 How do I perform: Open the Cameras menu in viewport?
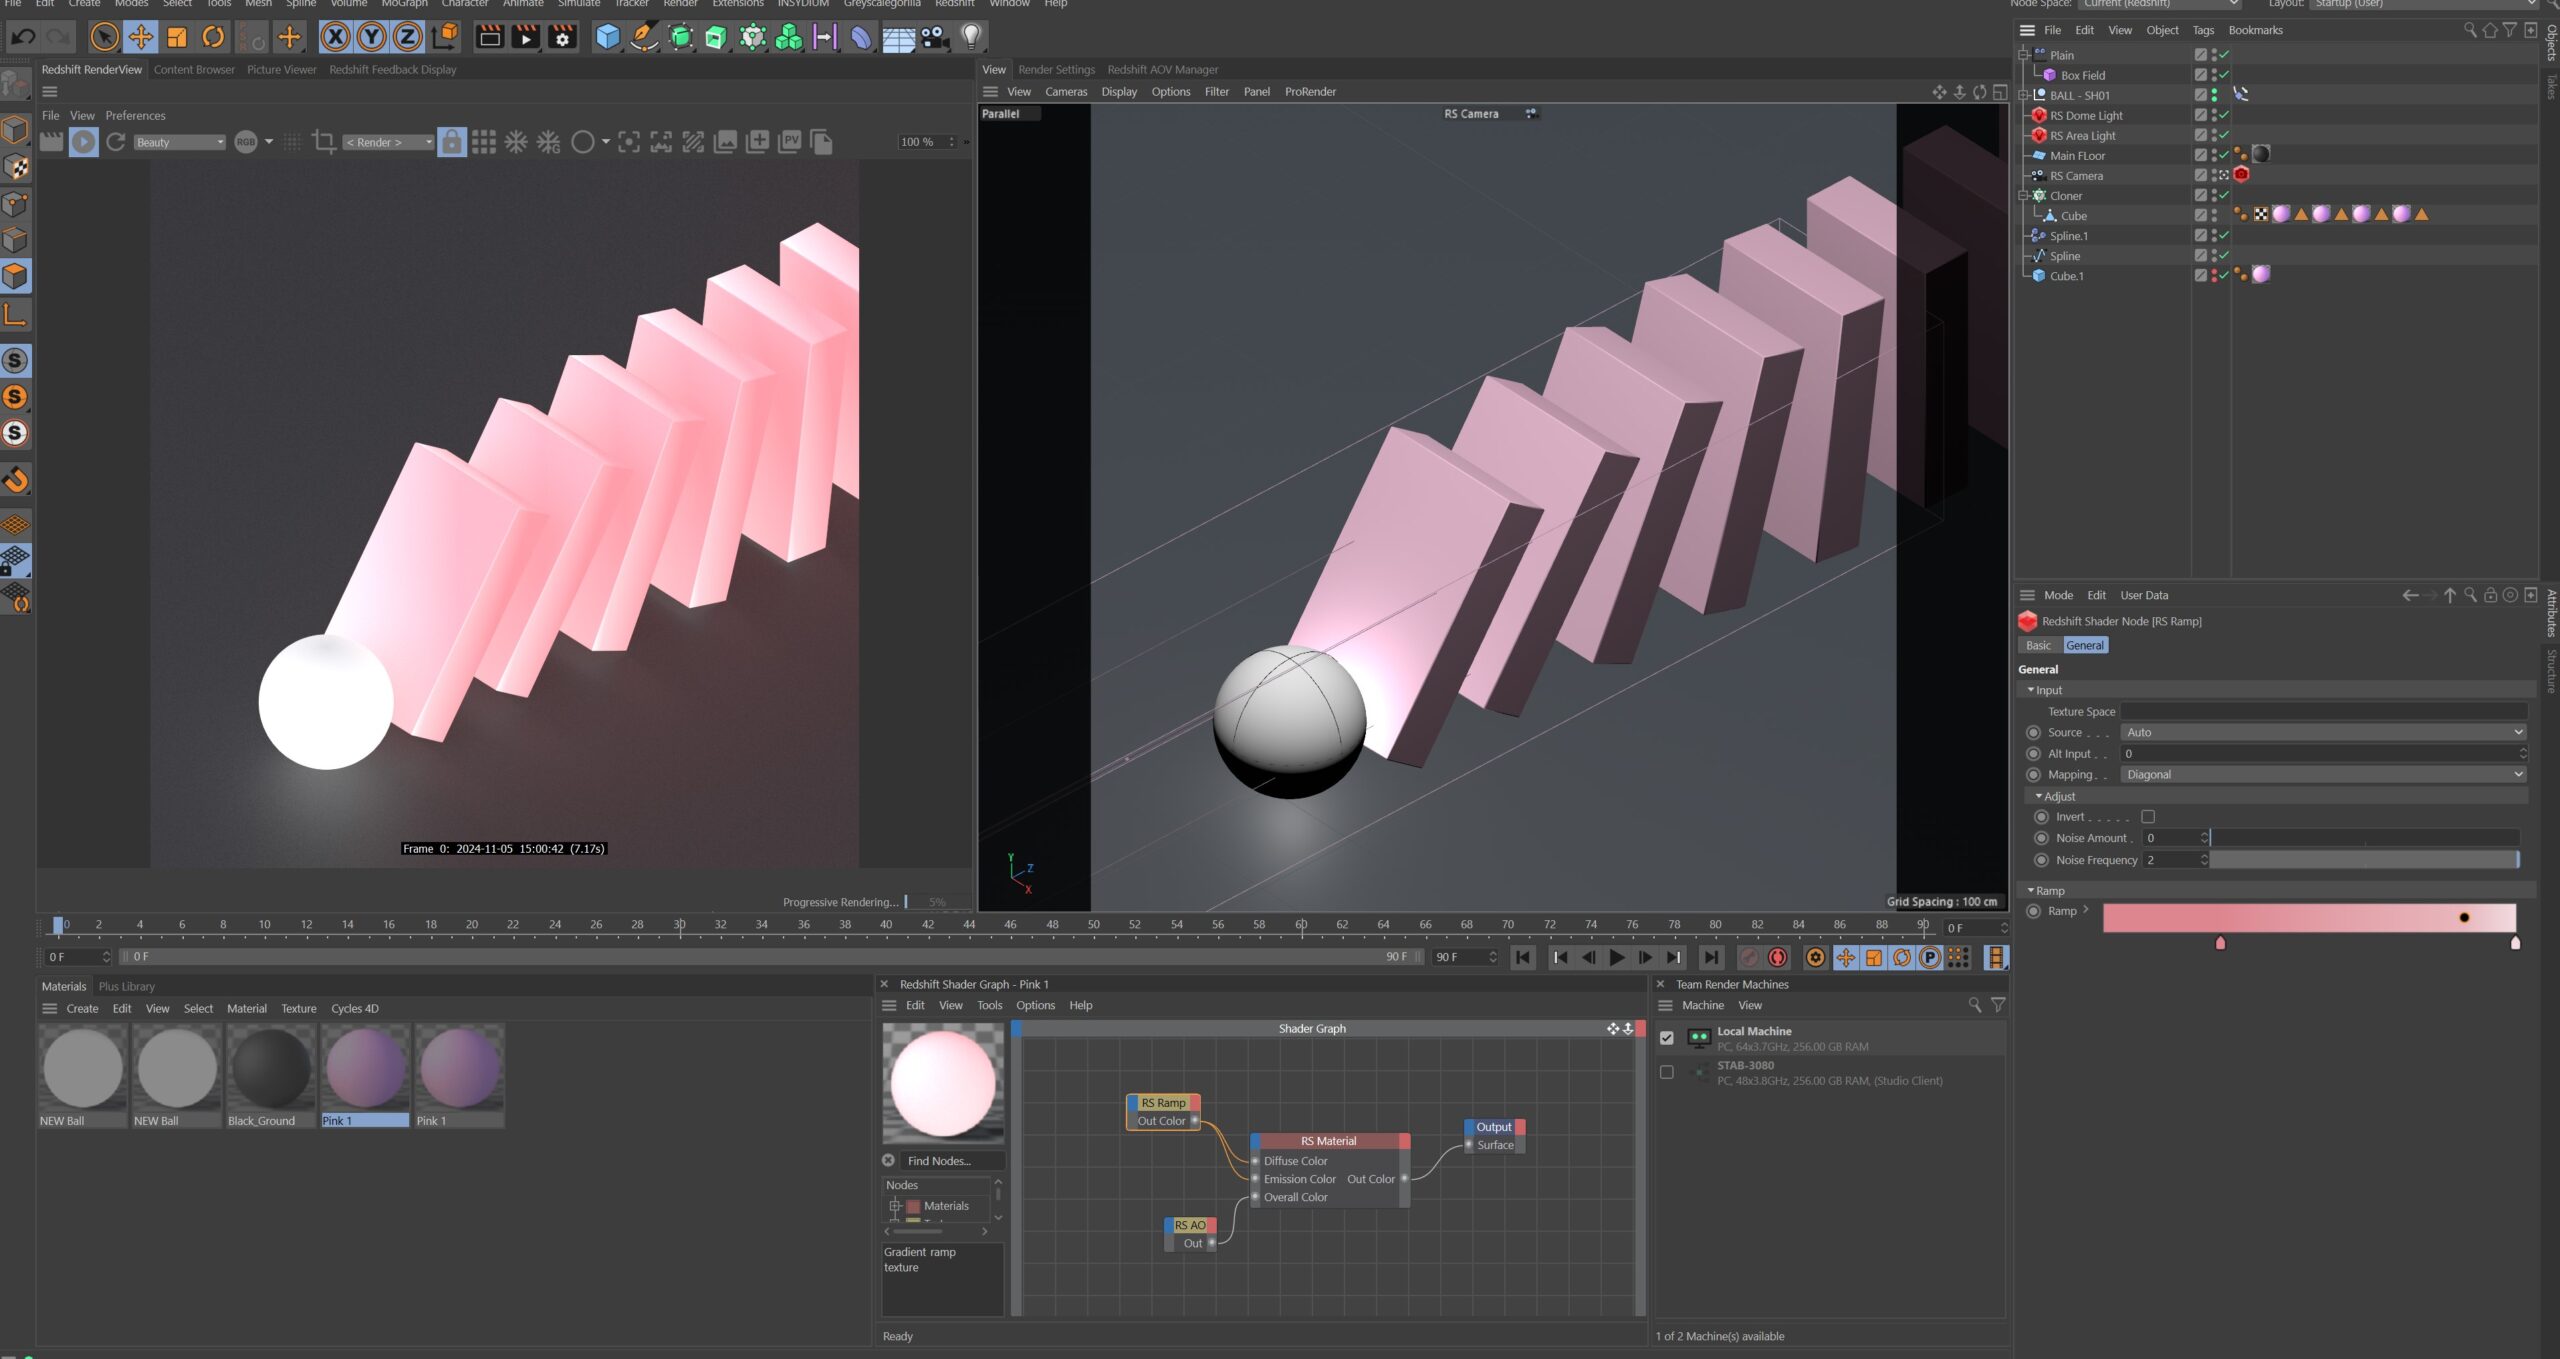(x=1065, y=92)
